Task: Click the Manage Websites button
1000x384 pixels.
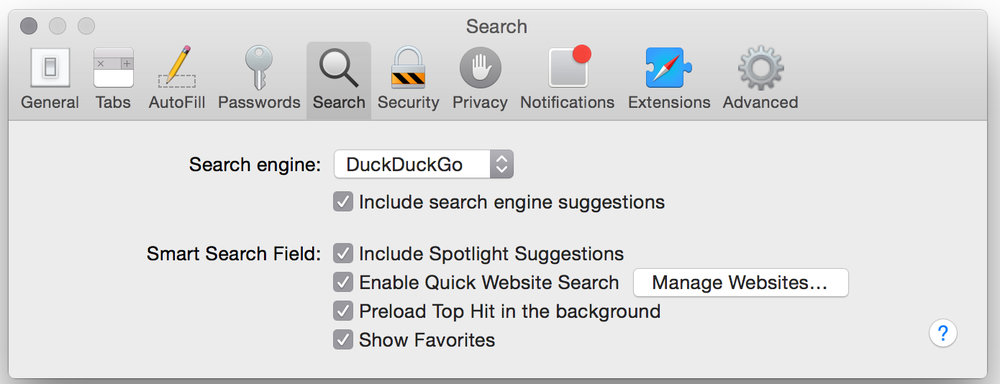Action: (740, 283)
